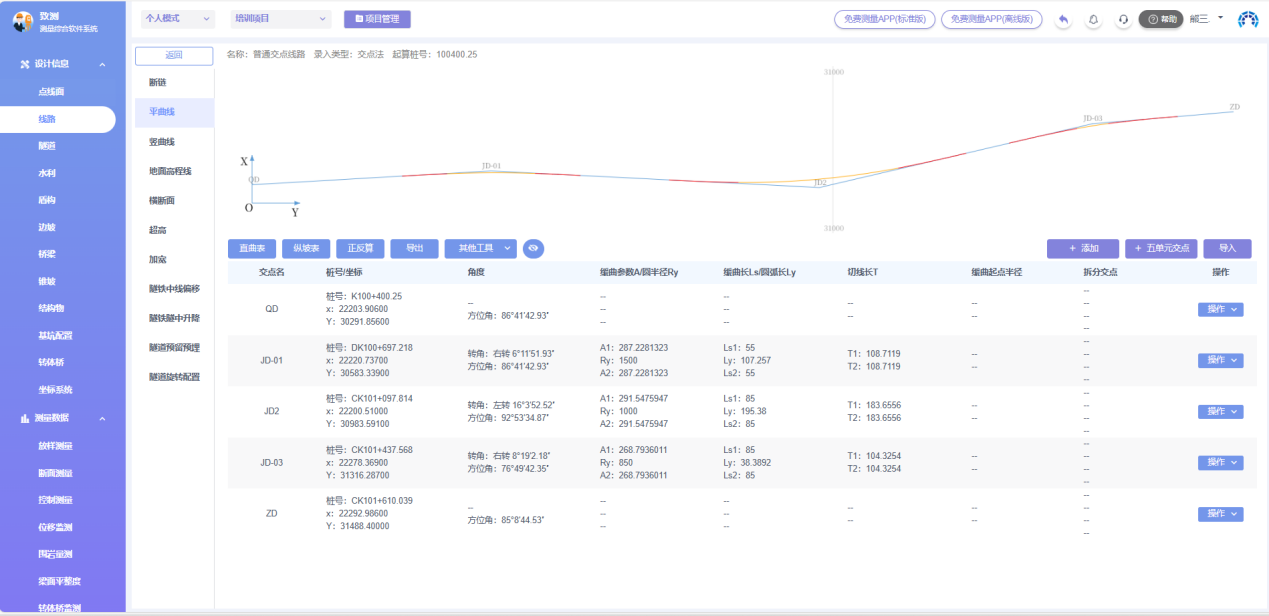Click the headset customer service icon

pos(1123,19)
